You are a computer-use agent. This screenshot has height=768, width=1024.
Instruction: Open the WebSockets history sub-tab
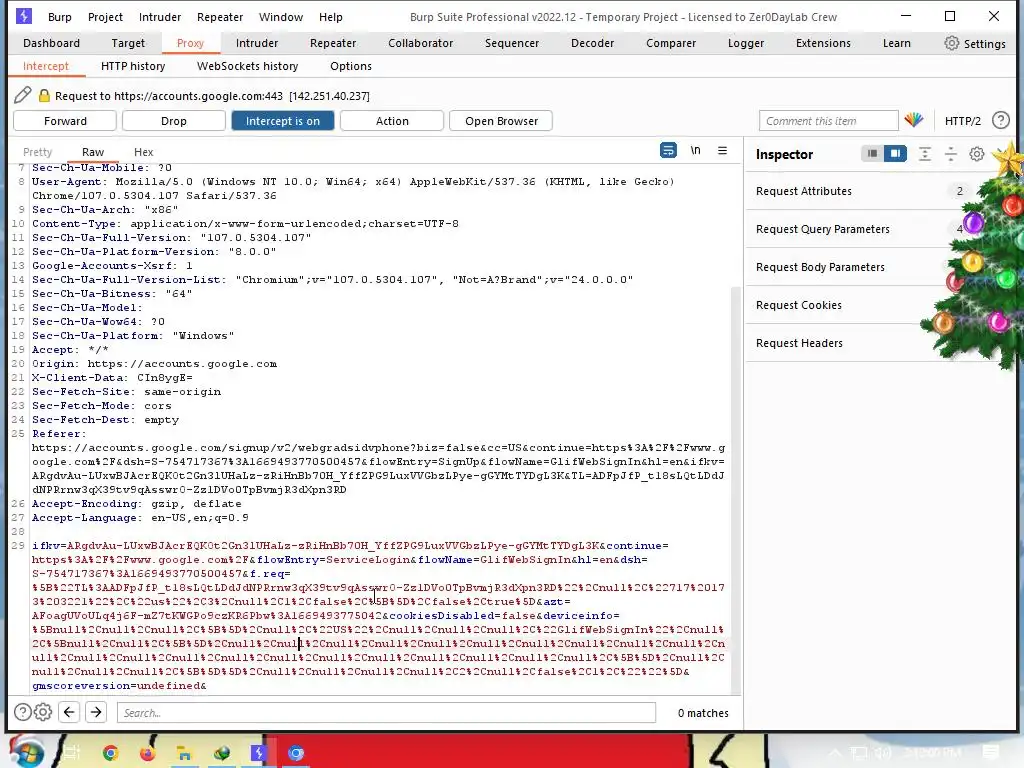coord(248,66)
